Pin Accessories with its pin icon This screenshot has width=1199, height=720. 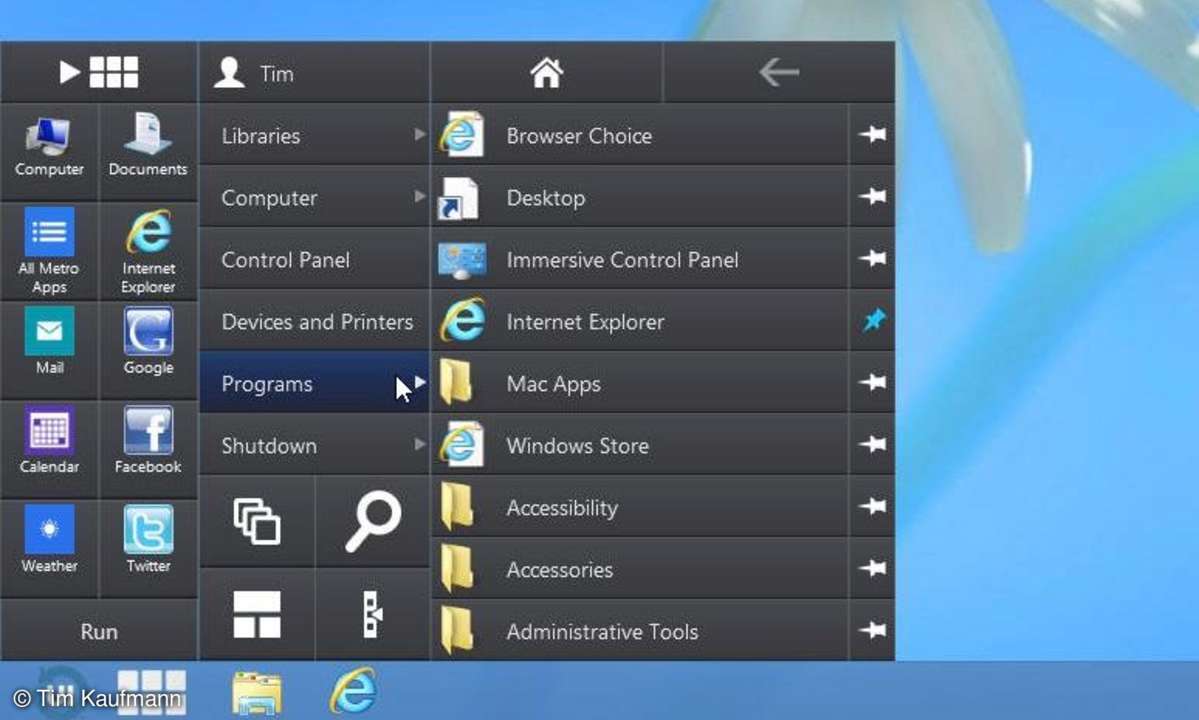(x=872, y=569)
